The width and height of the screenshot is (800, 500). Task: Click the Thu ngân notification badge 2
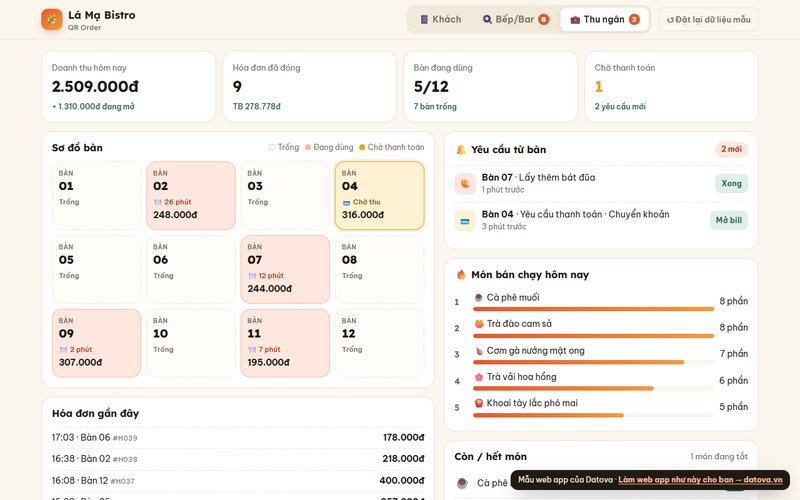pos(634,19)
